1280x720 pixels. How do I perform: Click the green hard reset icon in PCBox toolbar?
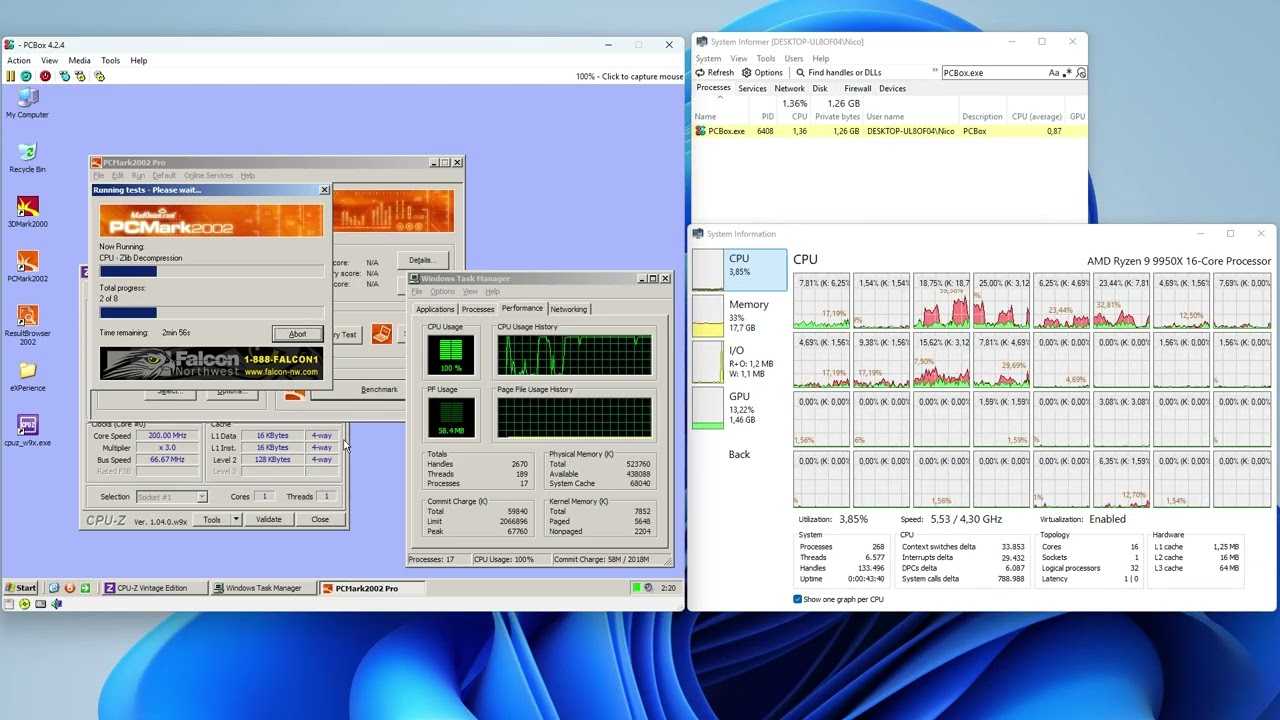[26, 76]
